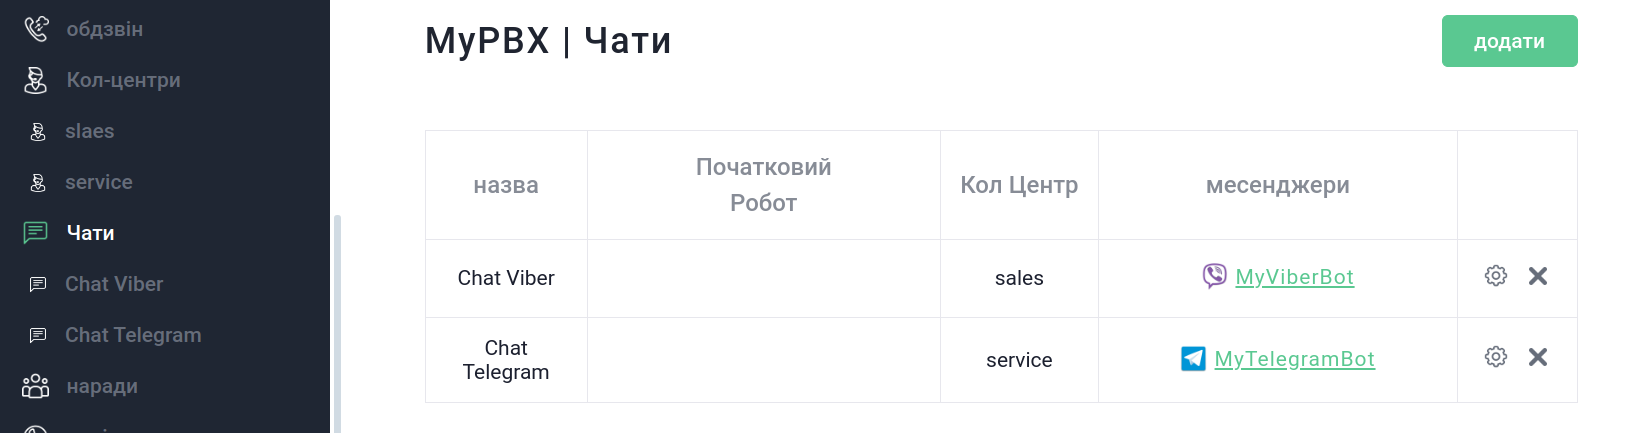Click the Viber logo icon
Image resolution: width=1635 pixels, height=433 pixels.
[1214, 276]
